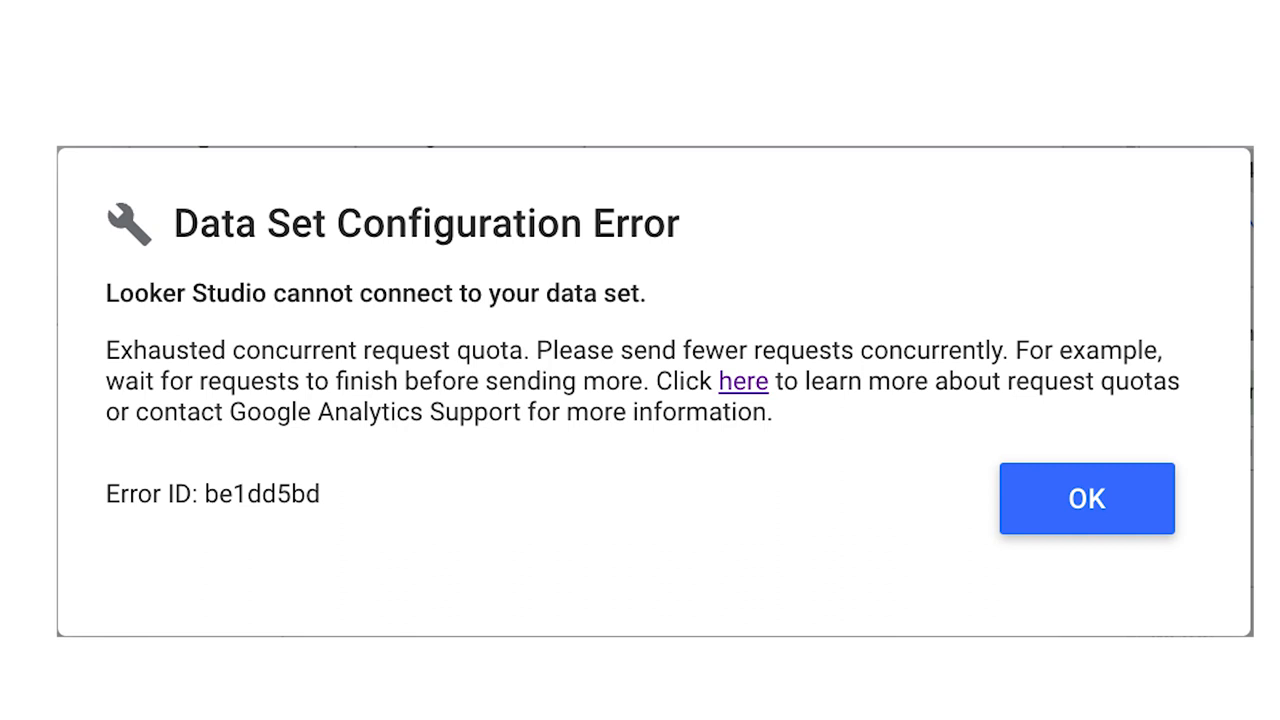Click the error code "be1dd5bd"
The height and width of the screenshot is (720, 1280).
[262, 494]
